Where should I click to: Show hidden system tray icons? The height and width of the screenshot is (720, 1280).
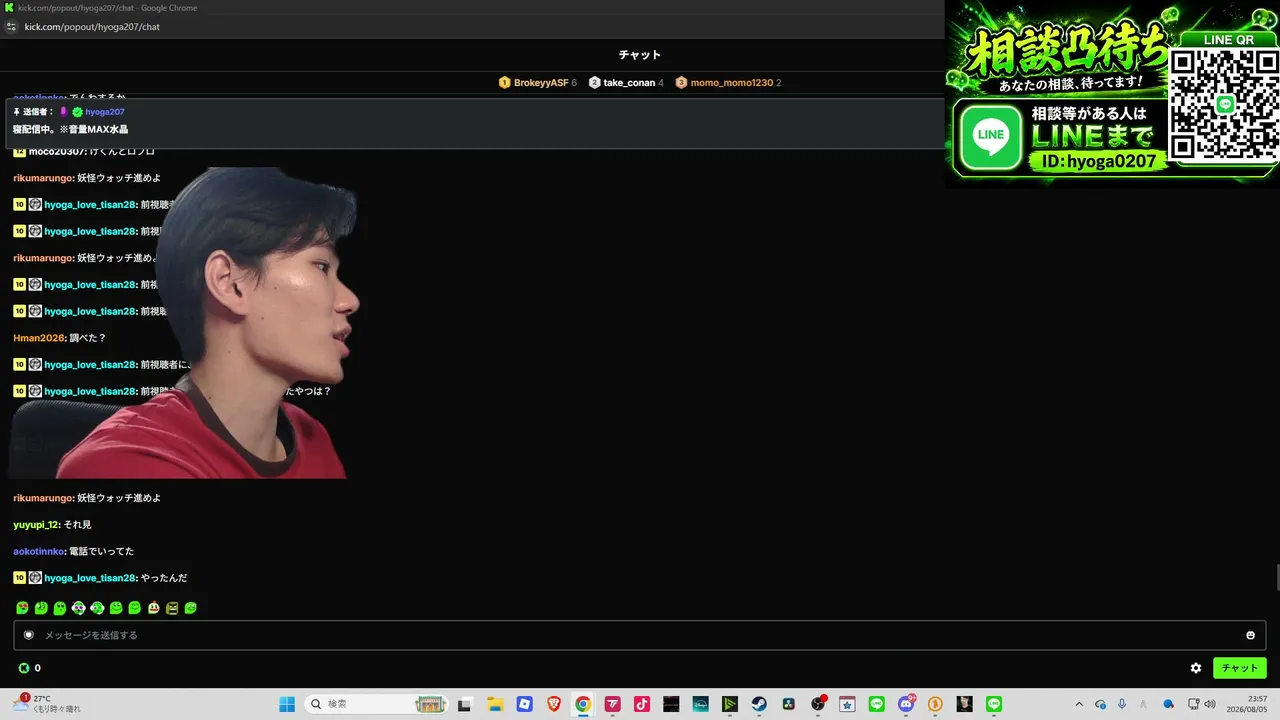click(x=1079, y=704)
